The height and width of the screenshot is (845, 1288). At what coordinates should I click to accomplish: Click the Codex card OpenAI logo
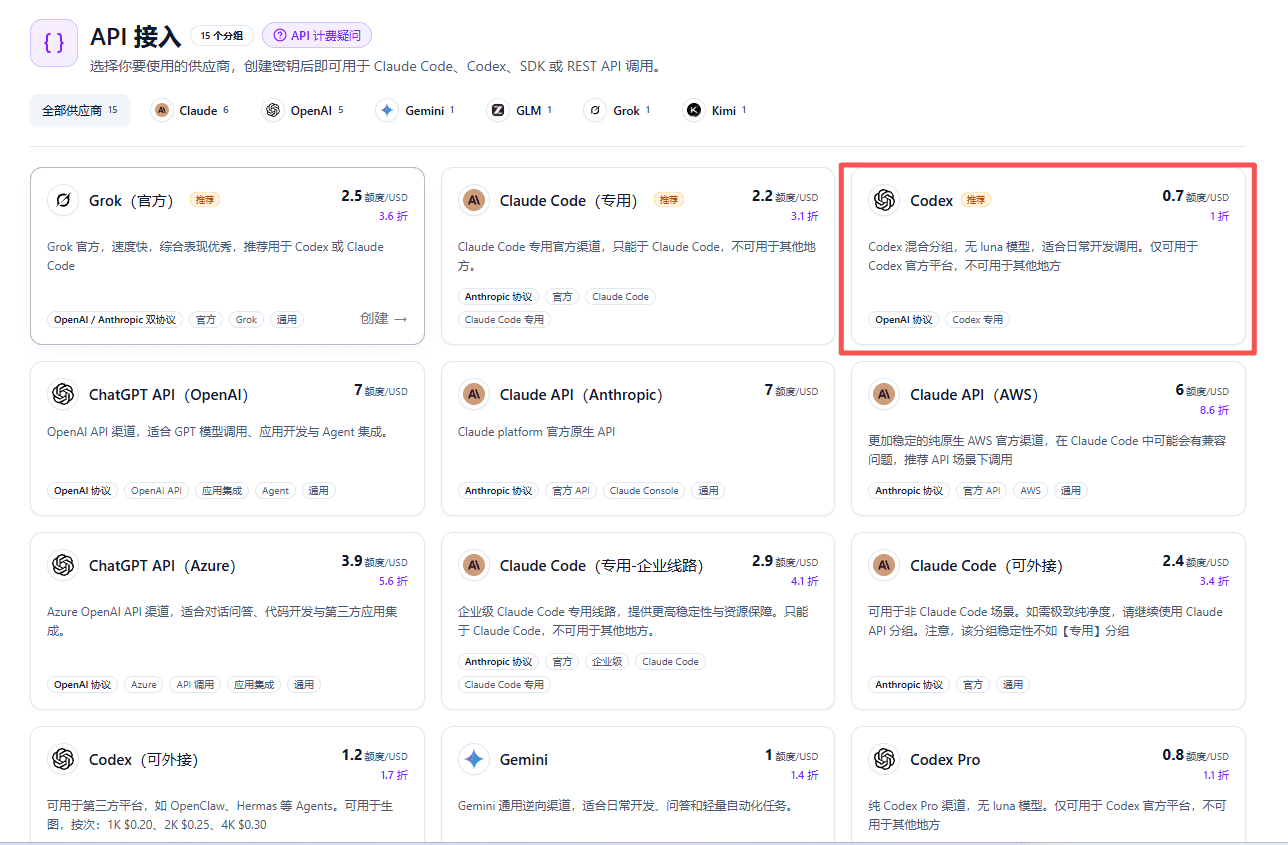point(884,200)
